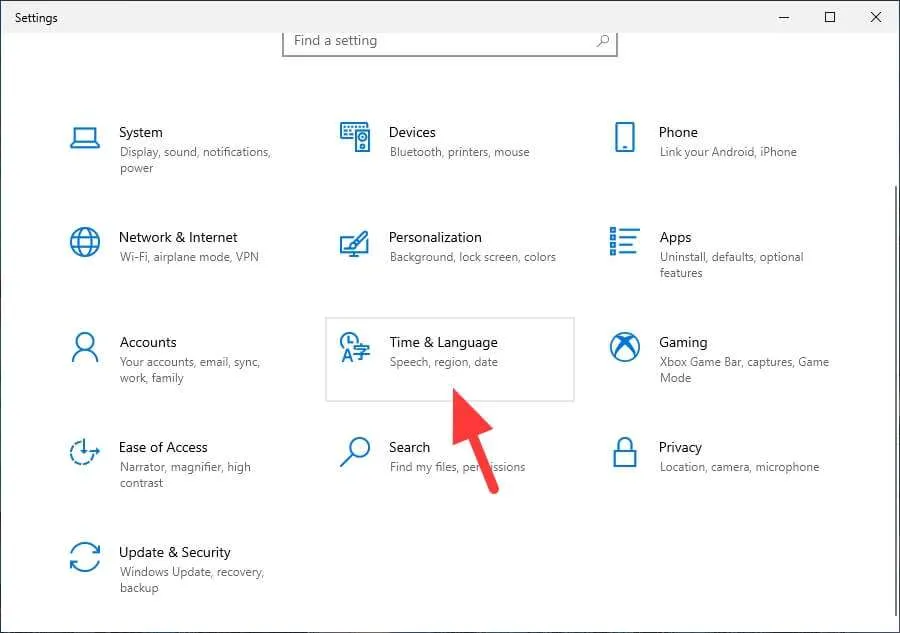Click 'Bluetooth, printers, mouse' description
Image resolution: width=900 pixels, height=633 pixels.
click(x=459, y=152)
